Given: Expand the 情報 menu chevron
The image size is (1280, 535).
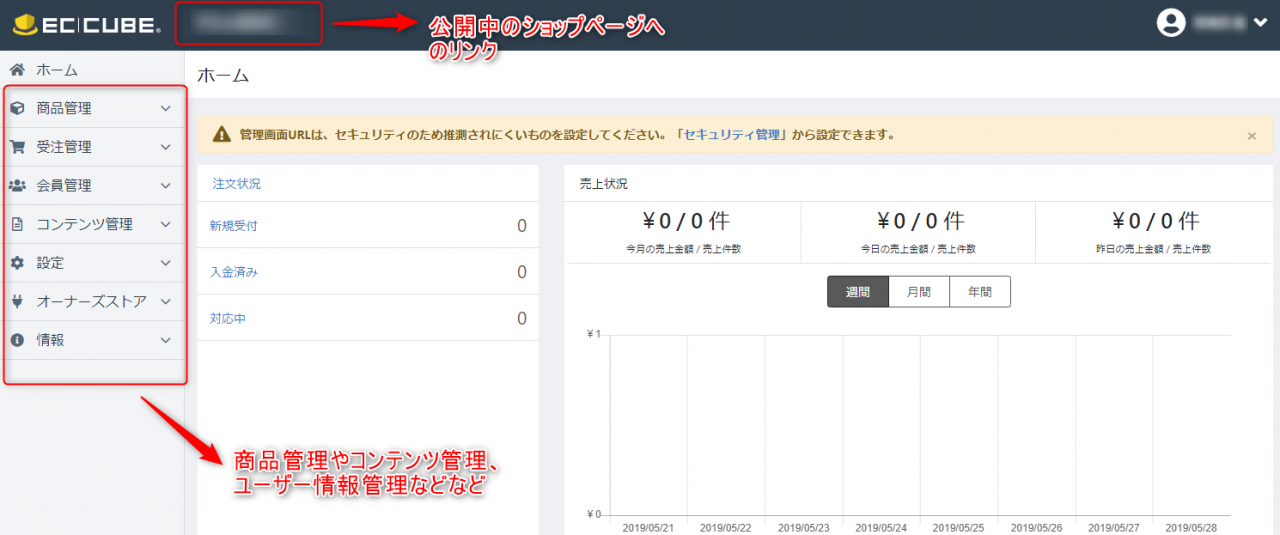Looking at the screenshot, I should [166, 340].
